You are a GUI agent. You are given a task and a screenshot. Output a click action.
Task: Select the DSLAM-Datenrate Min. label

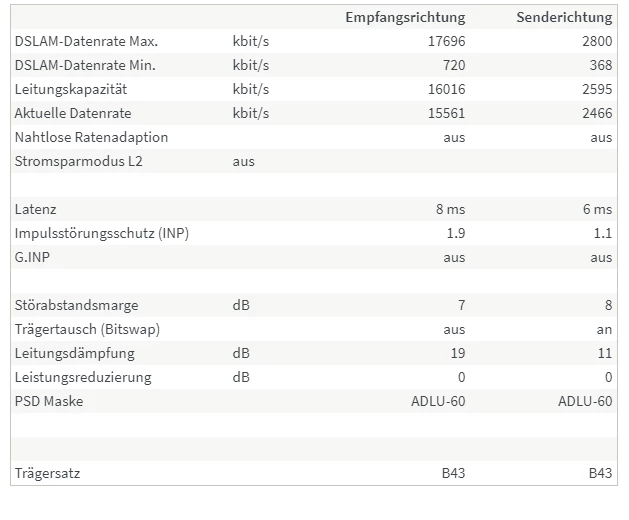pyautogui.click(x=85, y=65)
